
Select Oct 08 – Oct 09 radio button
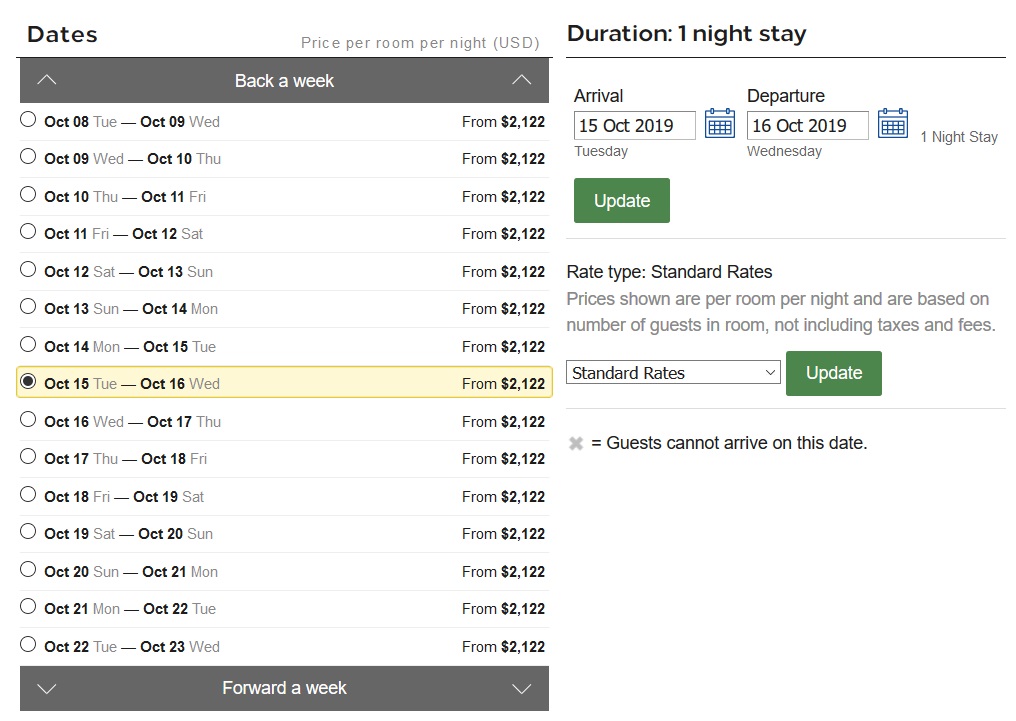28,120
